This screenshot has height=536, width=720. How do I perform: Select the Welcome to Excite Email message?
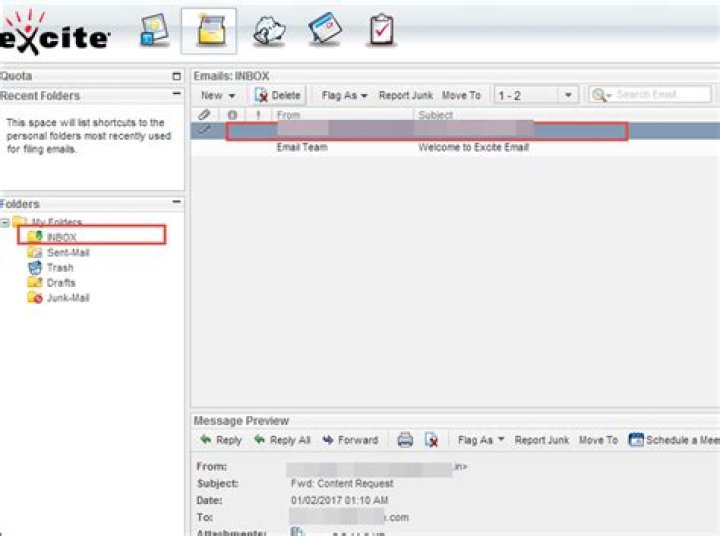[473, 148]
